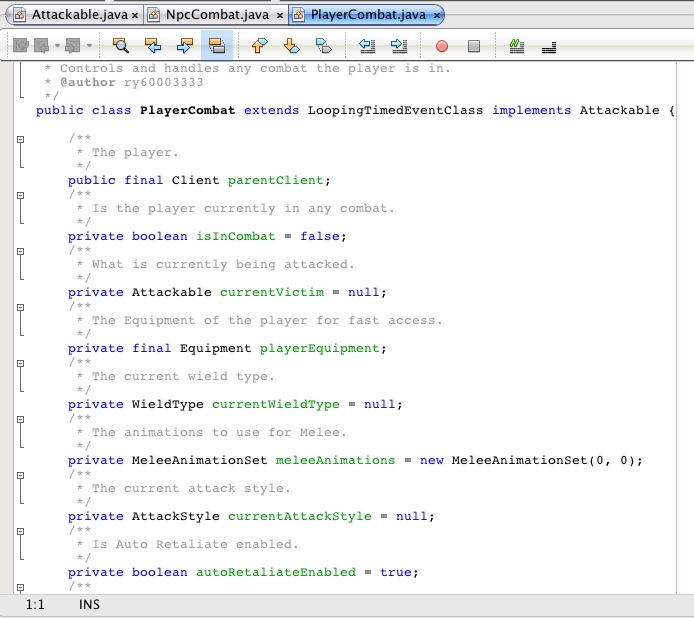Click the Find Selection magnifier icon
The image size is (694, 618).
[120, 46]
